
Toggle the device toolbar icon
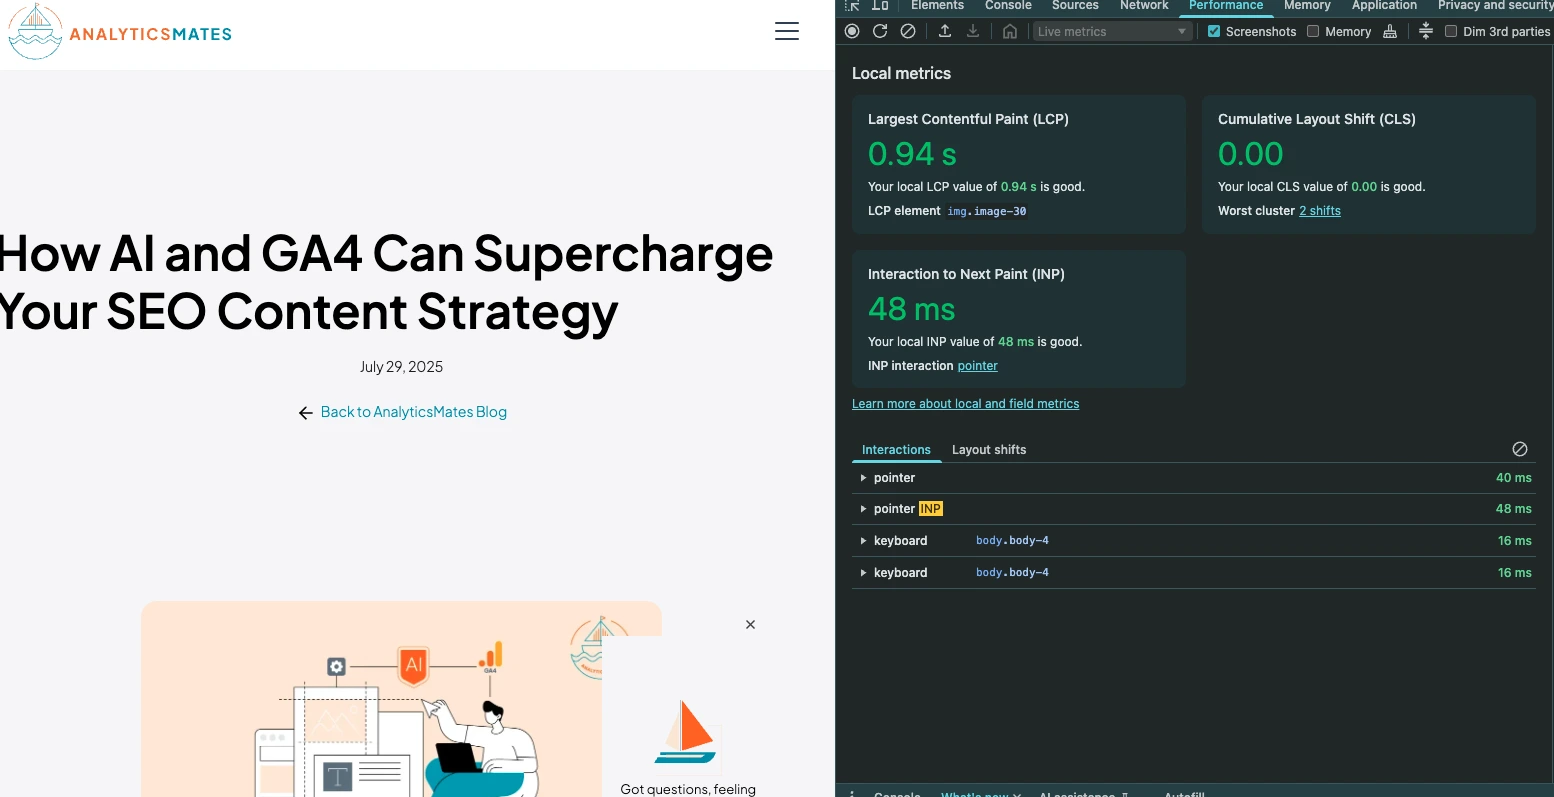(880, 5)
